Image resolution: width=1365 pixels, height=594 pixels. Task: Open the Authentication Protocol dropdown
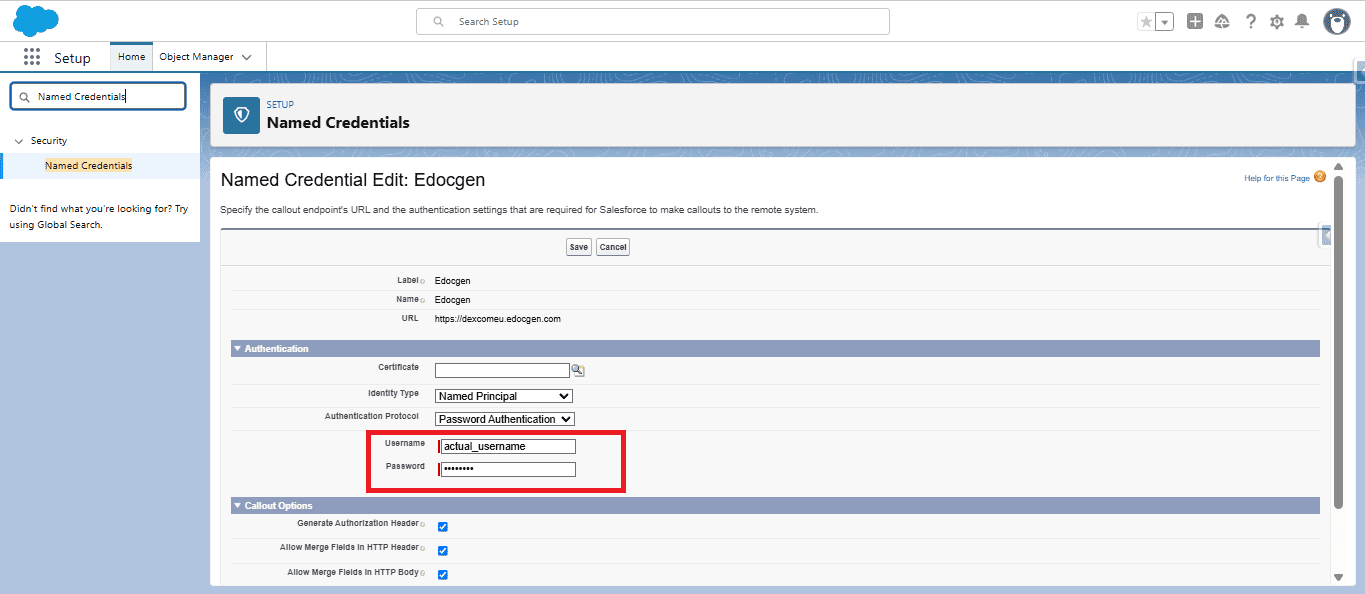click(505, 419)
